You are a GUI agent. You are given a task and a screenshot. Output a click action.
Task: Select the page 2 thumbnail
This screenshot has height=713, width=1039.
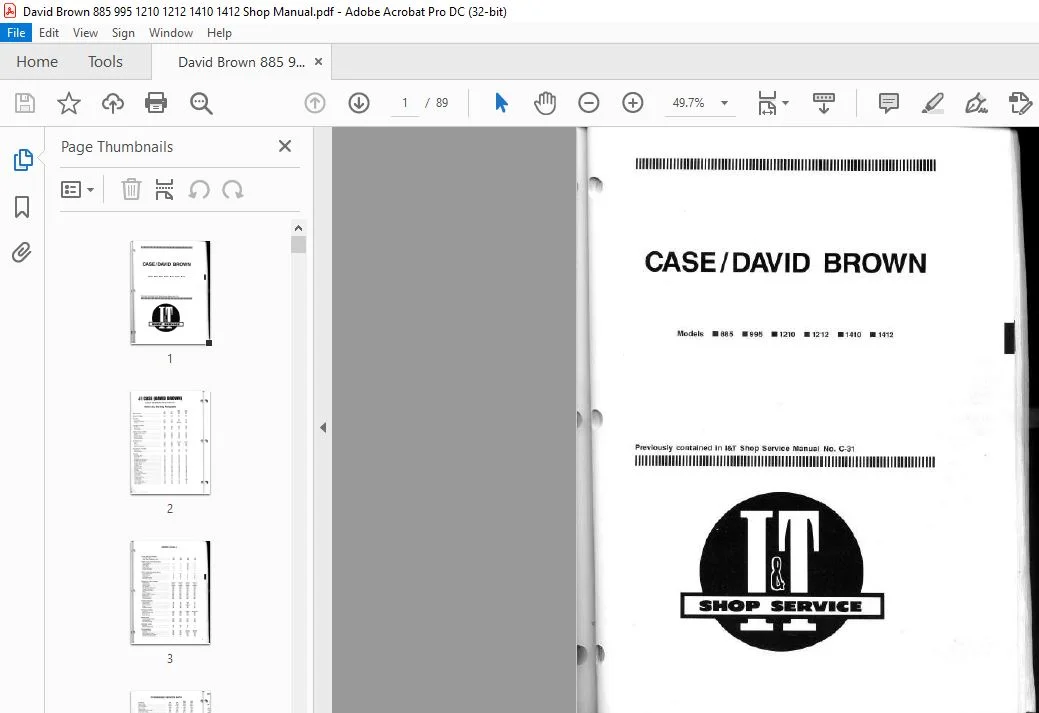click(170, 443)
